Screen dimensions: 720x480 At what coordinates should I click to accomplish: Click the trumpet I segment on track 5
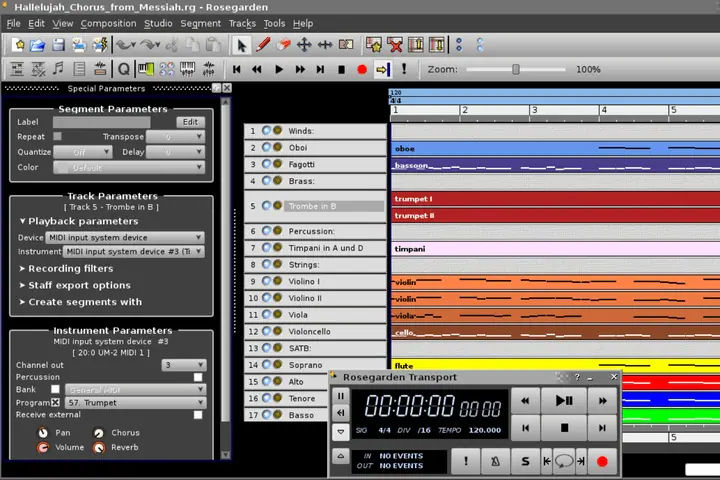(555, 199)
